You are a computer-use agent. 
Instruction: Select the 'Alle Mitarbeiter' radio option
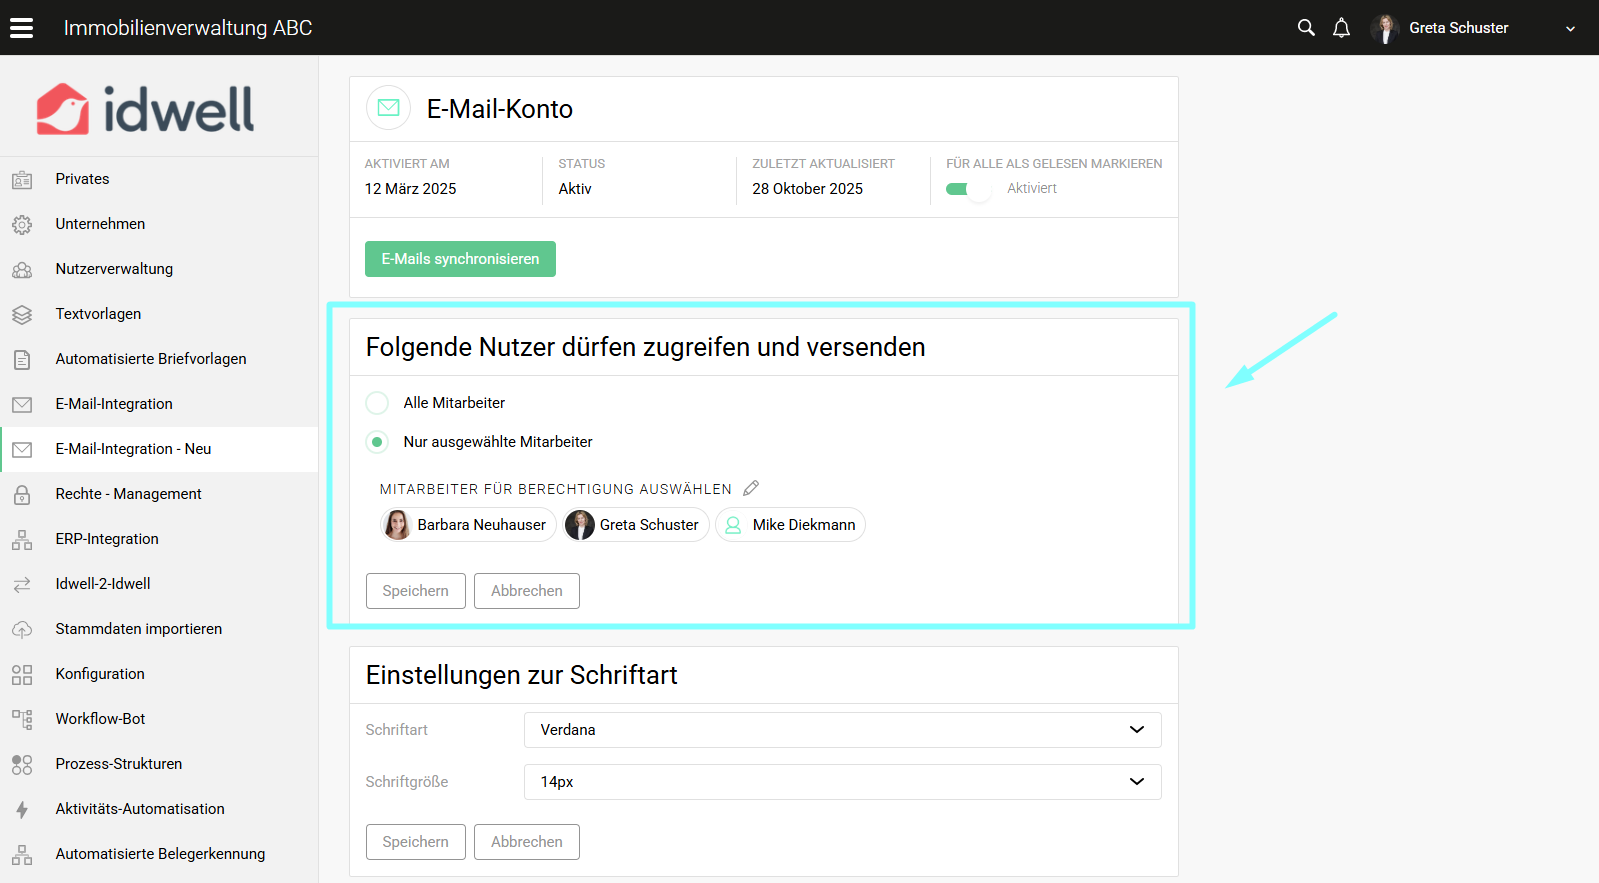click(377, 403)
